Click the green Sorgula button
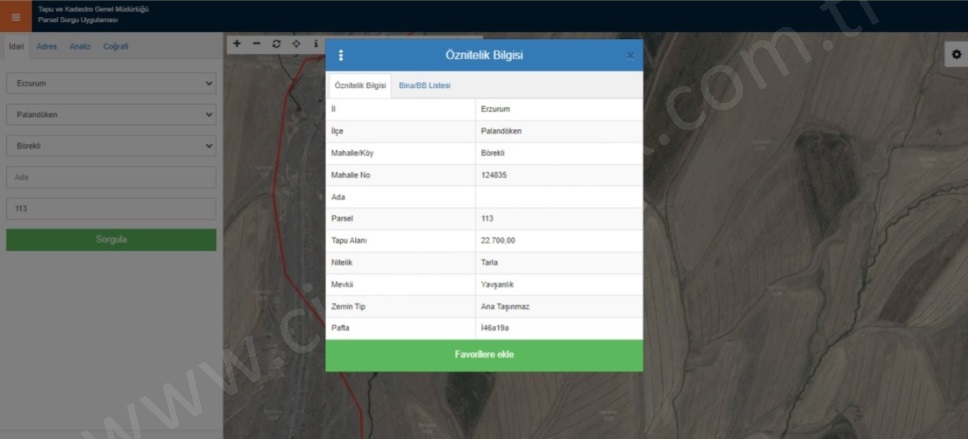Viewport: 968px width, 439px height. (x=111, y=240)
